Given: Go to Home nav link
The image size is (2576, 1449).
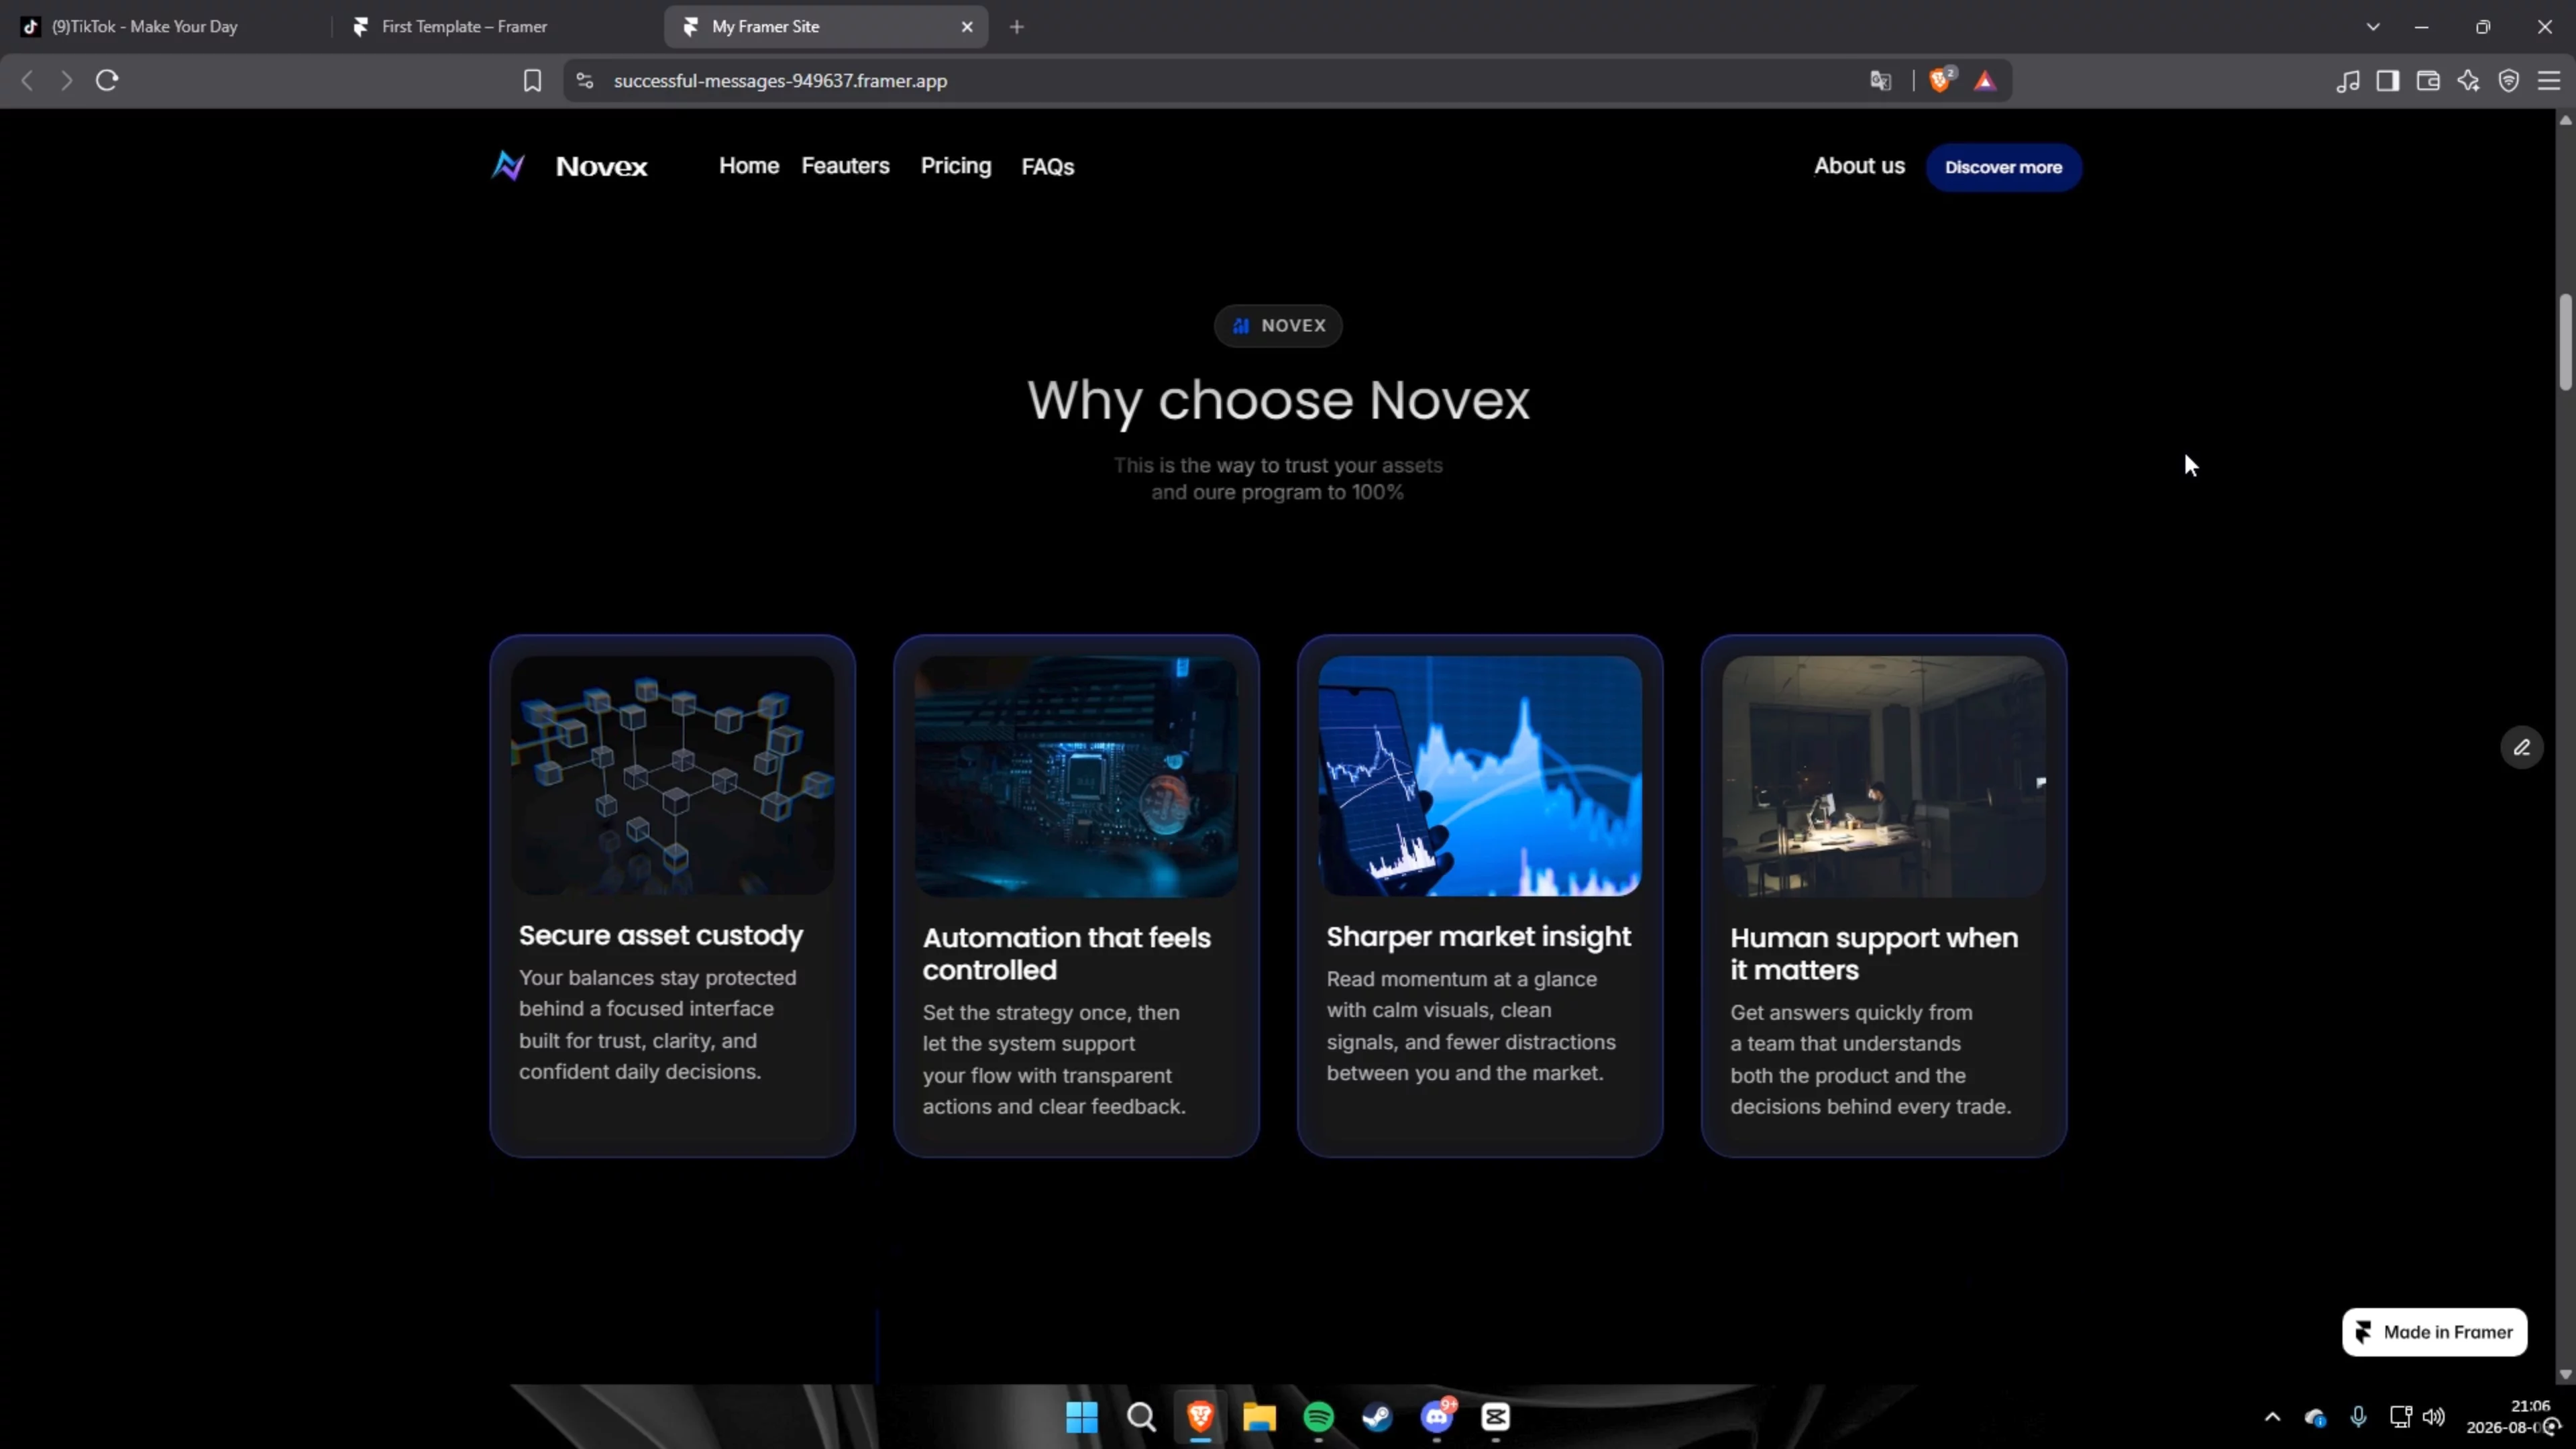Looking at the screenshot, I should click(x=748, y=166).
